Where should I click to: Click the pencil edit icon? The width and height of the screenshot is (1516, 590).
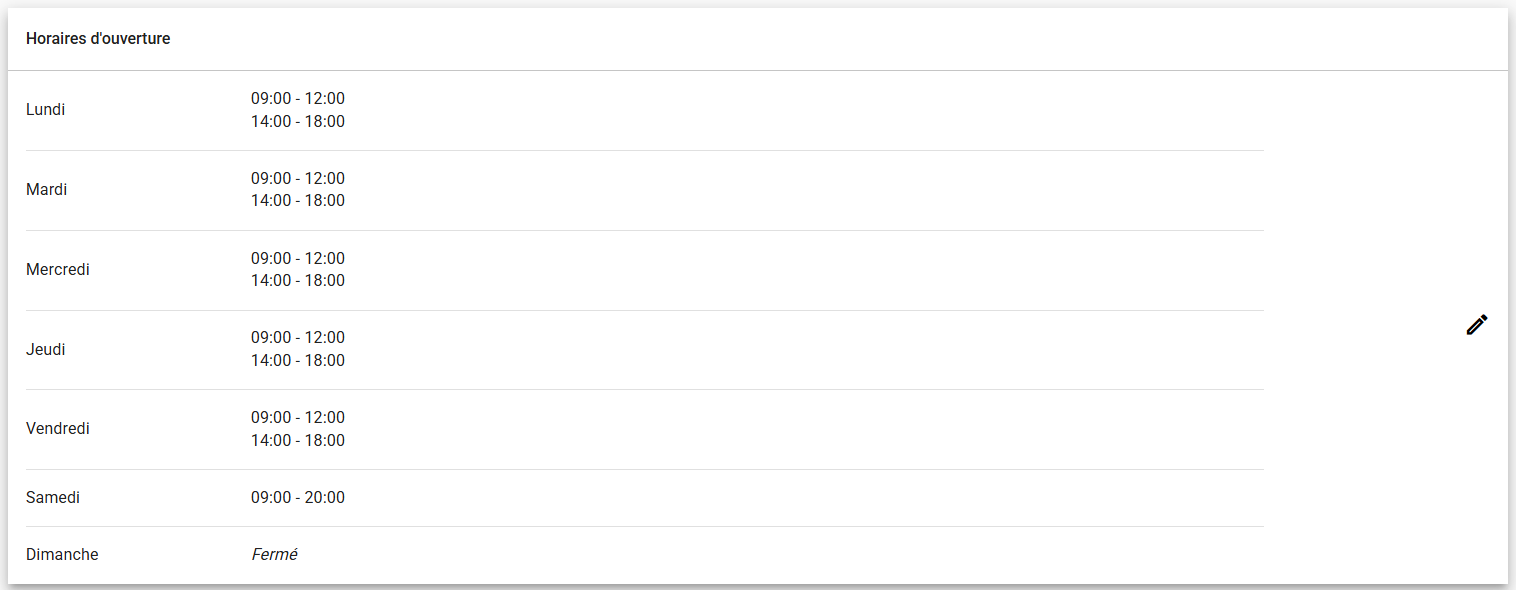point(1477,324)
